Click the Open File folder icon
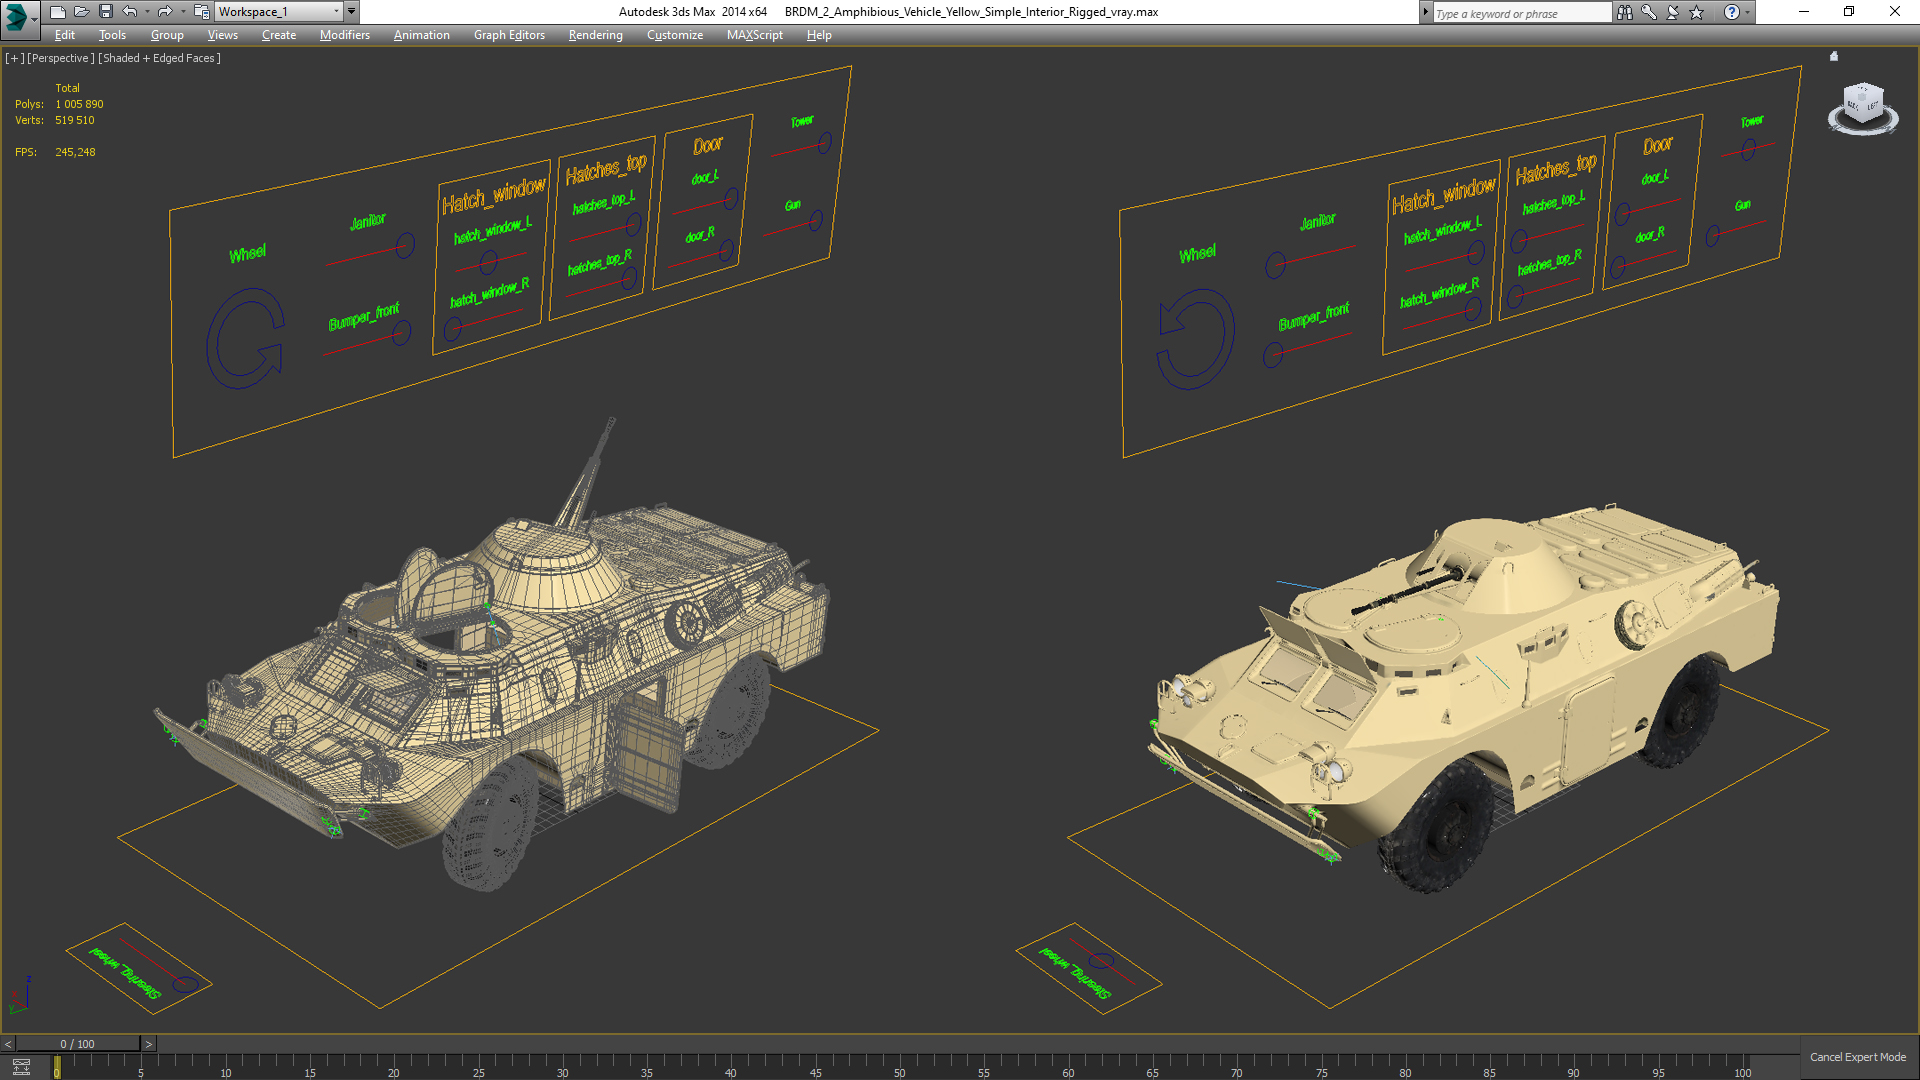 [x=81, y=12]
